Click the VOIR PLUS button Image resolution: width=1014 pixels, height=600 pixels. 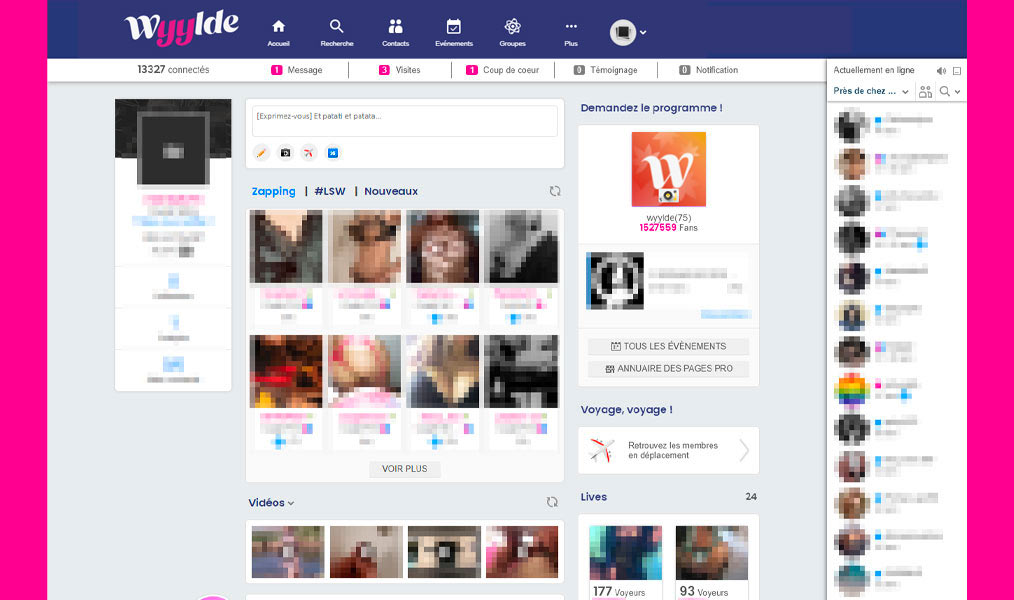tap(404, 469)
